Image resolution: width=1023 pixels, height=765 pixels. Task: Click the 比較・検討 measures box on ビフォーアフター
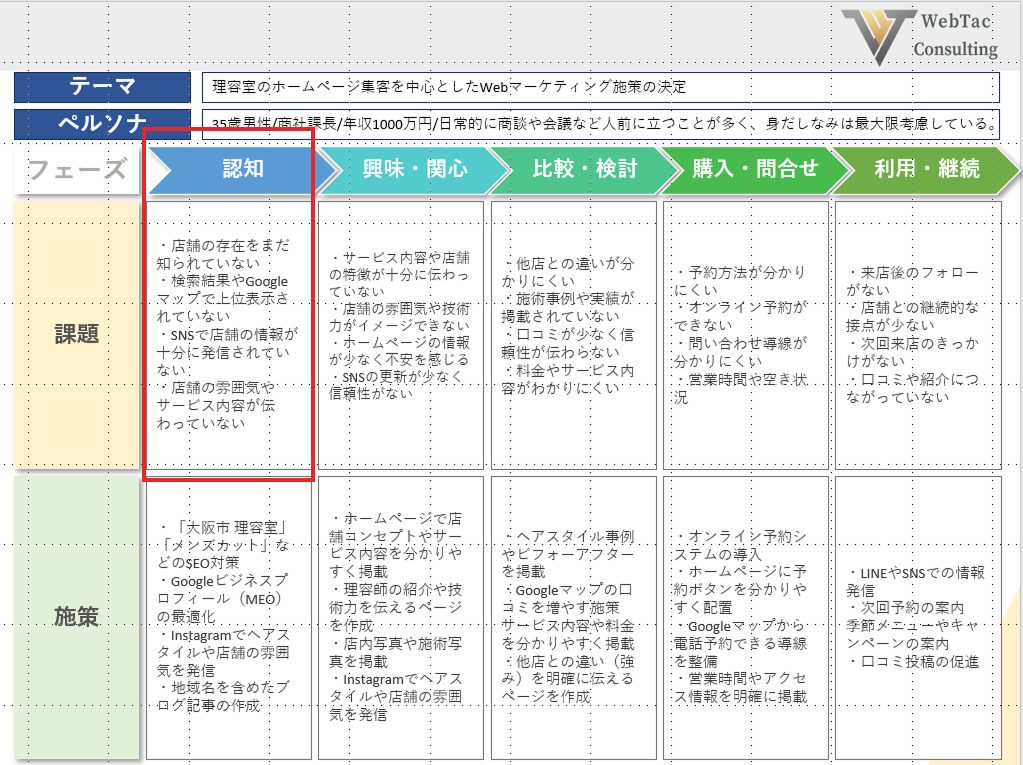click(x=573, y=617)
